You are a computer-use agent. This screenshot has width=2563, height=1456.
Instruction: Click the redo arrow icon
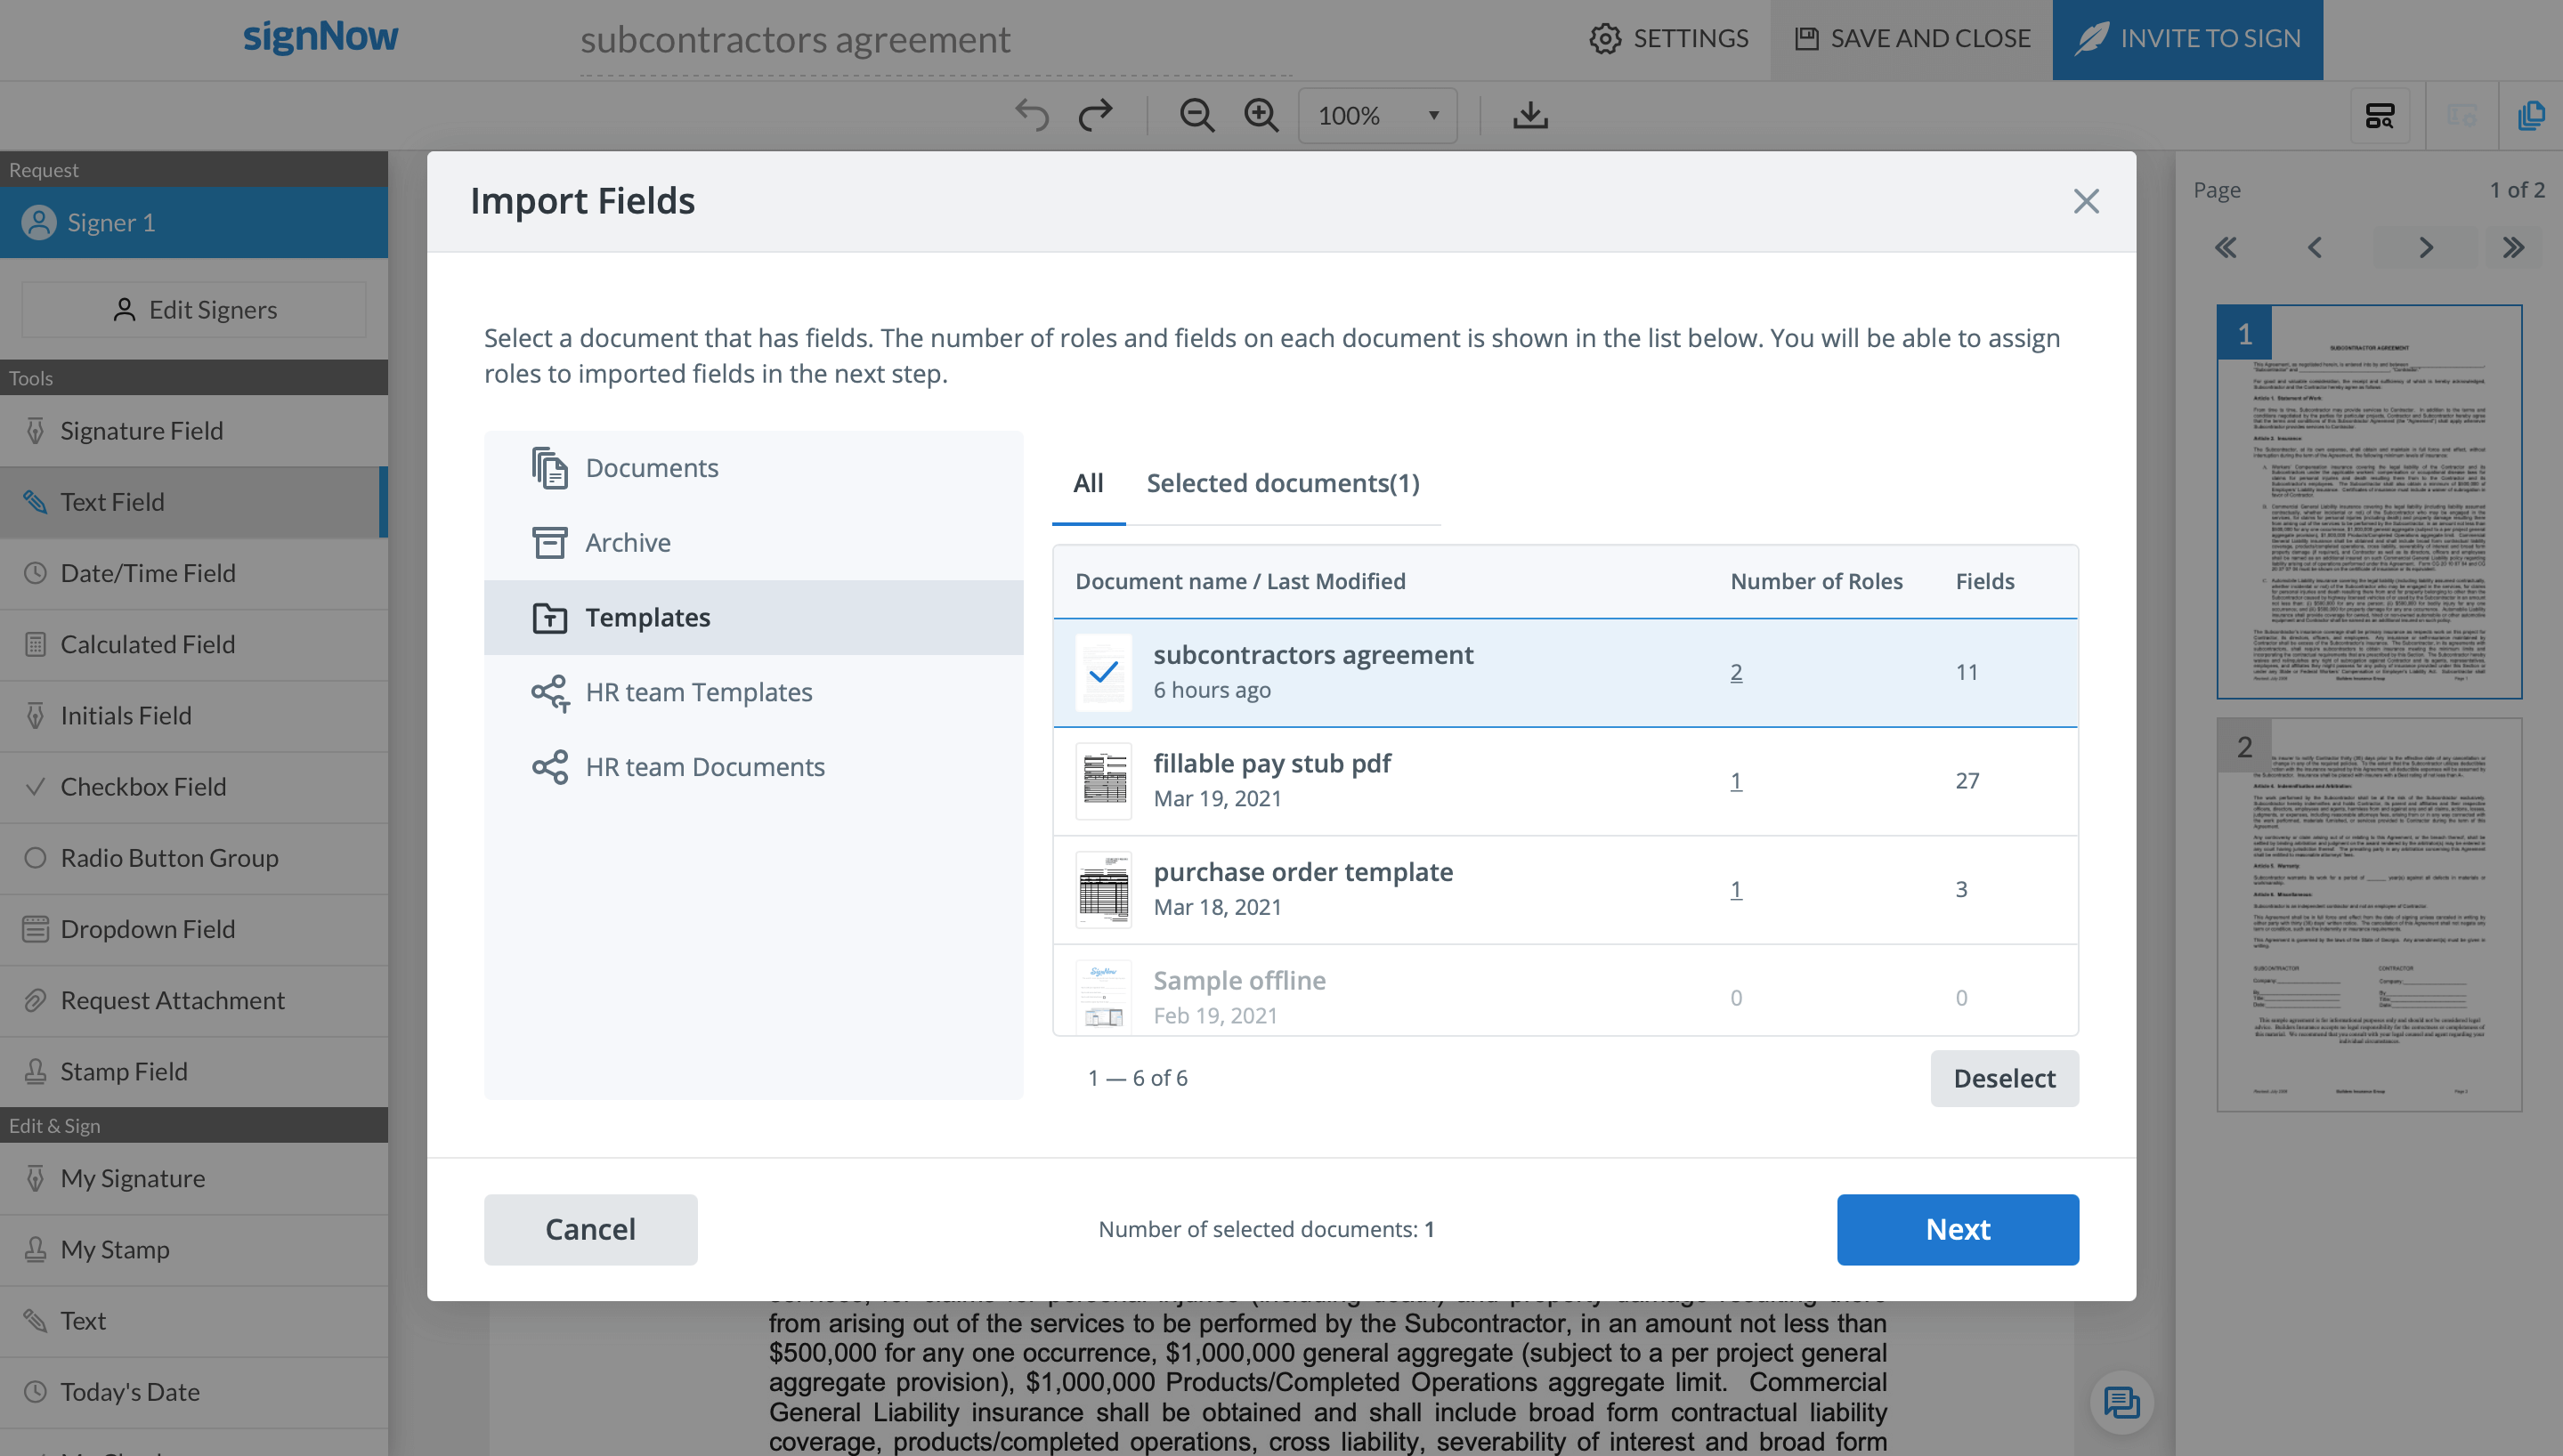pos(1096,115)
